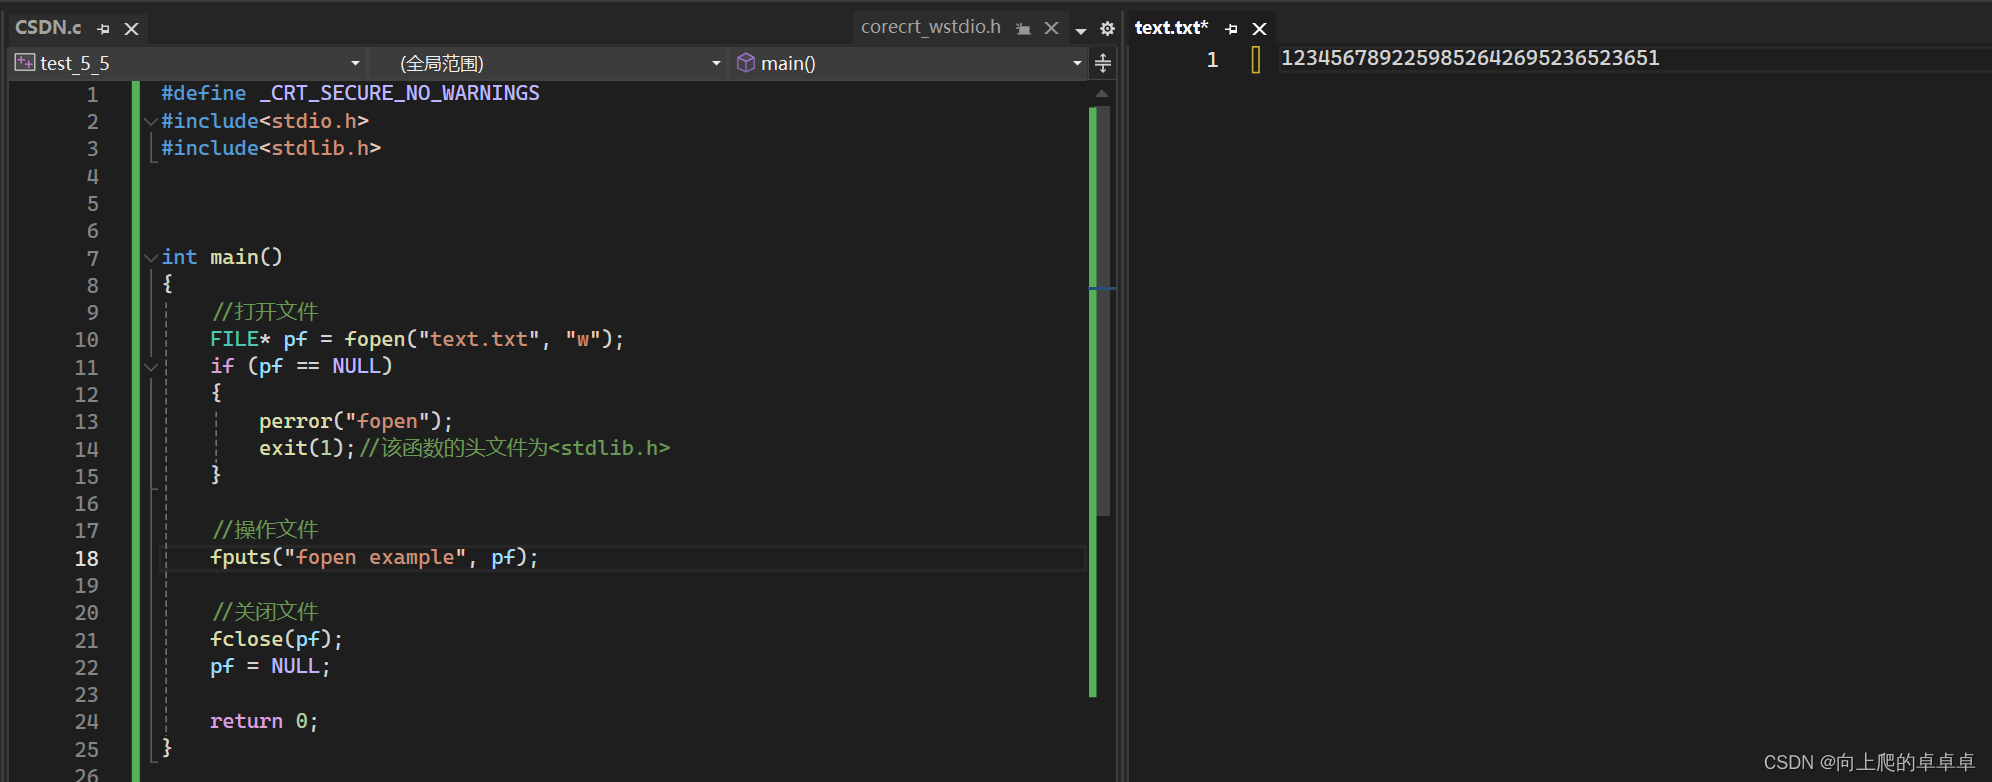The image size is (1992, 782).
Task: Click the fclose(pf) statement
Action: 277,640
